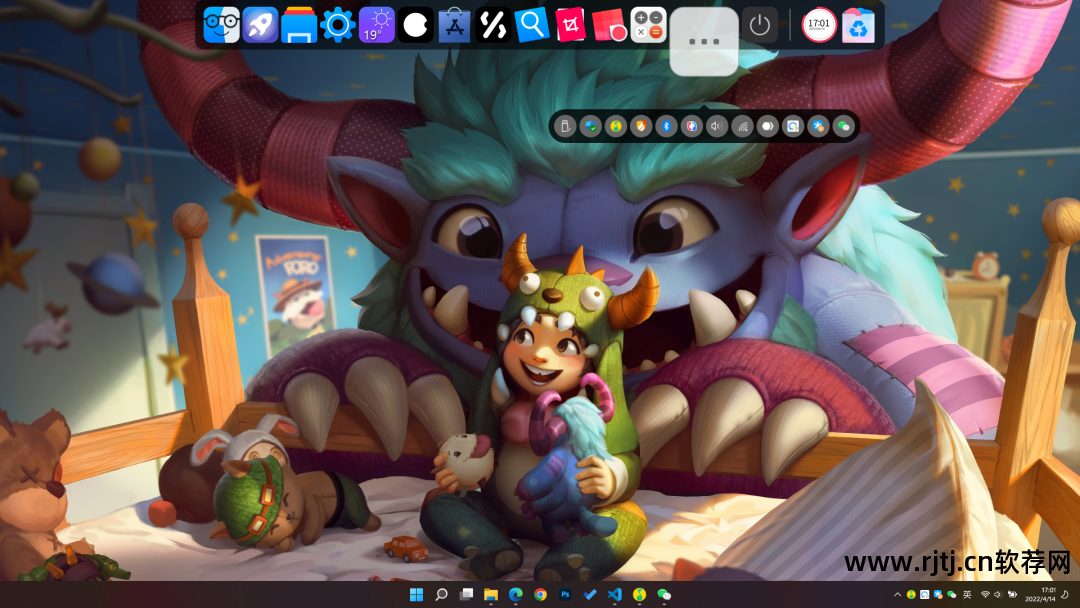1080x608 pixels.
Task: Open File Explorer from the taskbar
Action: pos(491,594)
